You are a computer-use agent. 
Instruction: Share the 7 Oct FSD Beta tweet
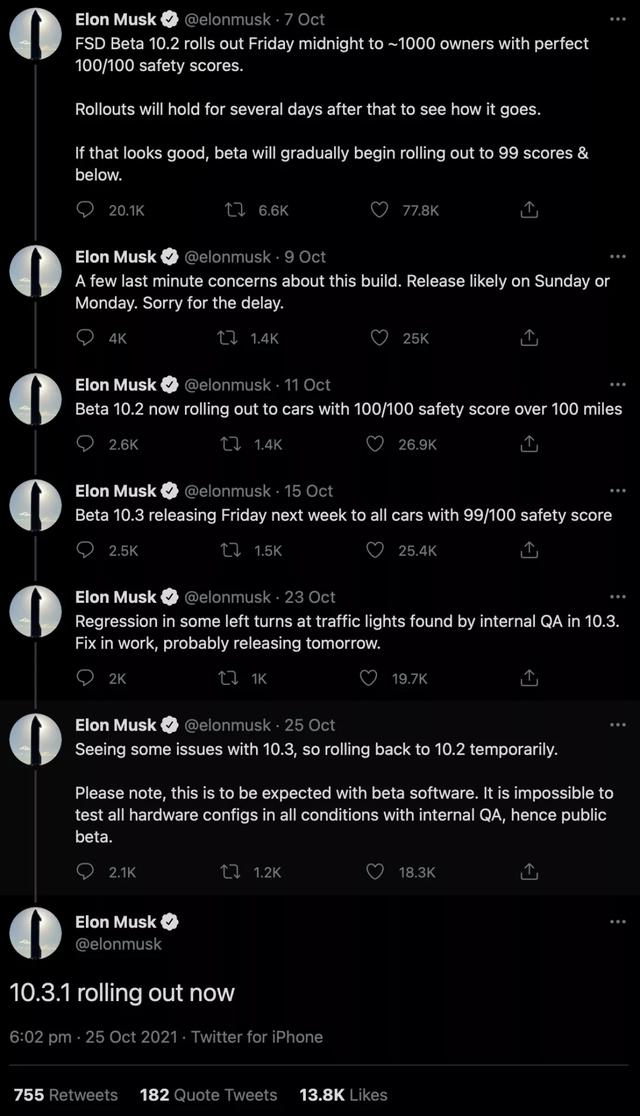530,210
